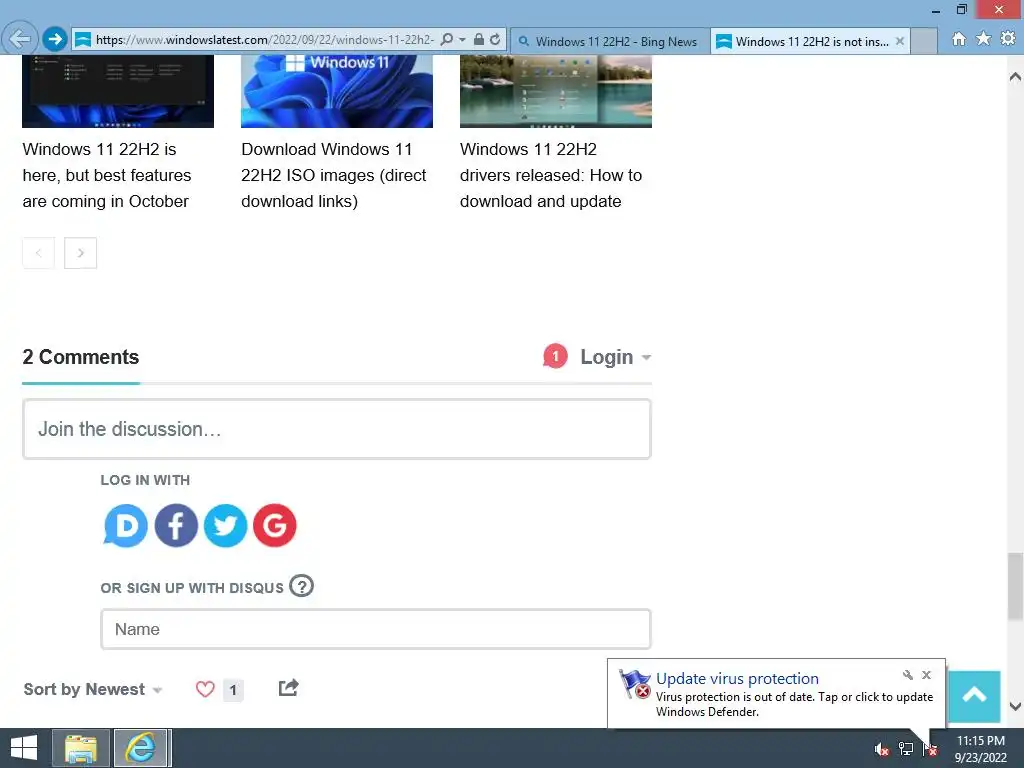The width and height of the screenshot is (1024, 768).
Task: Open 'Windows 11 22H2 is here' article link
Action: tap(107, 175)
